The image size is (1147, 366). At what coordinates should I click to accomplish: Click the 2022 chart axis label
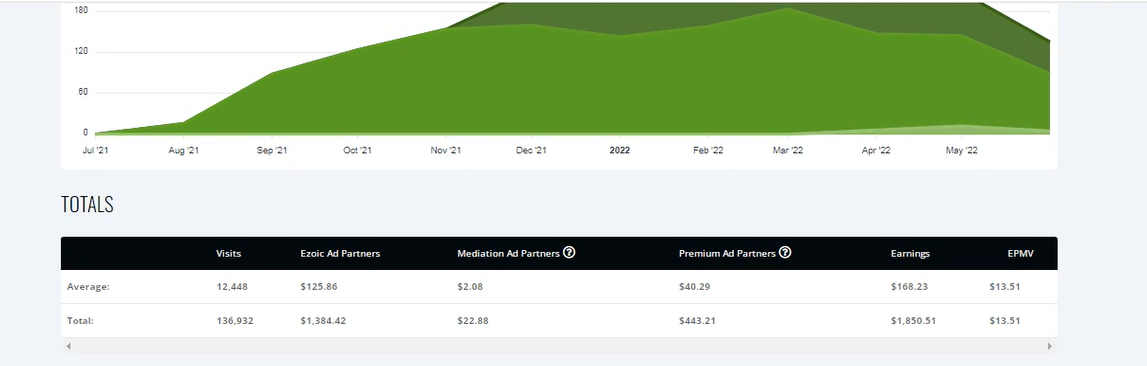620,150
